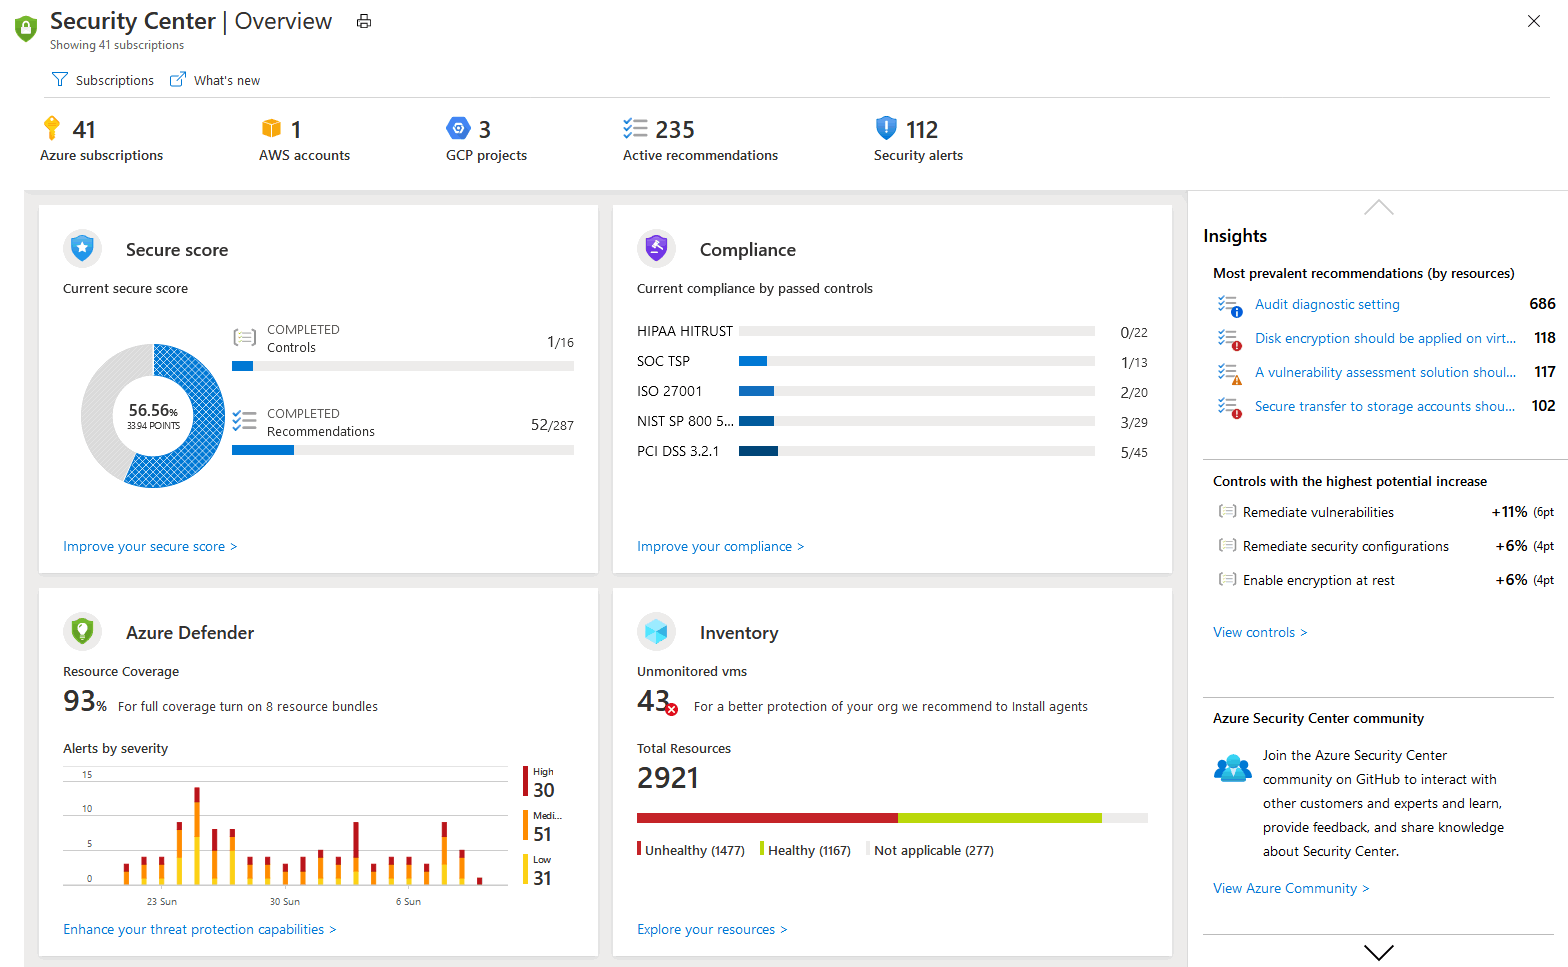Click the Azure subscriptions key icon
Image resolution: width=1568 pixels, height=967 pixels.
click(x=52, y=128)
